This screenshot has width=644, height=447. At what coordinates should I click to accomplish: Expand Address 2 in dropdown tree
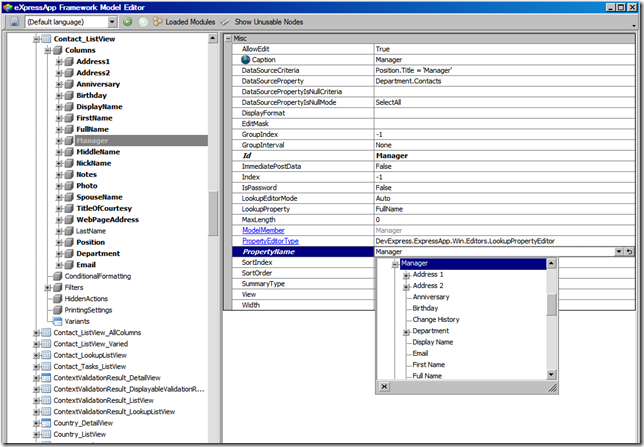pos(407,286)
